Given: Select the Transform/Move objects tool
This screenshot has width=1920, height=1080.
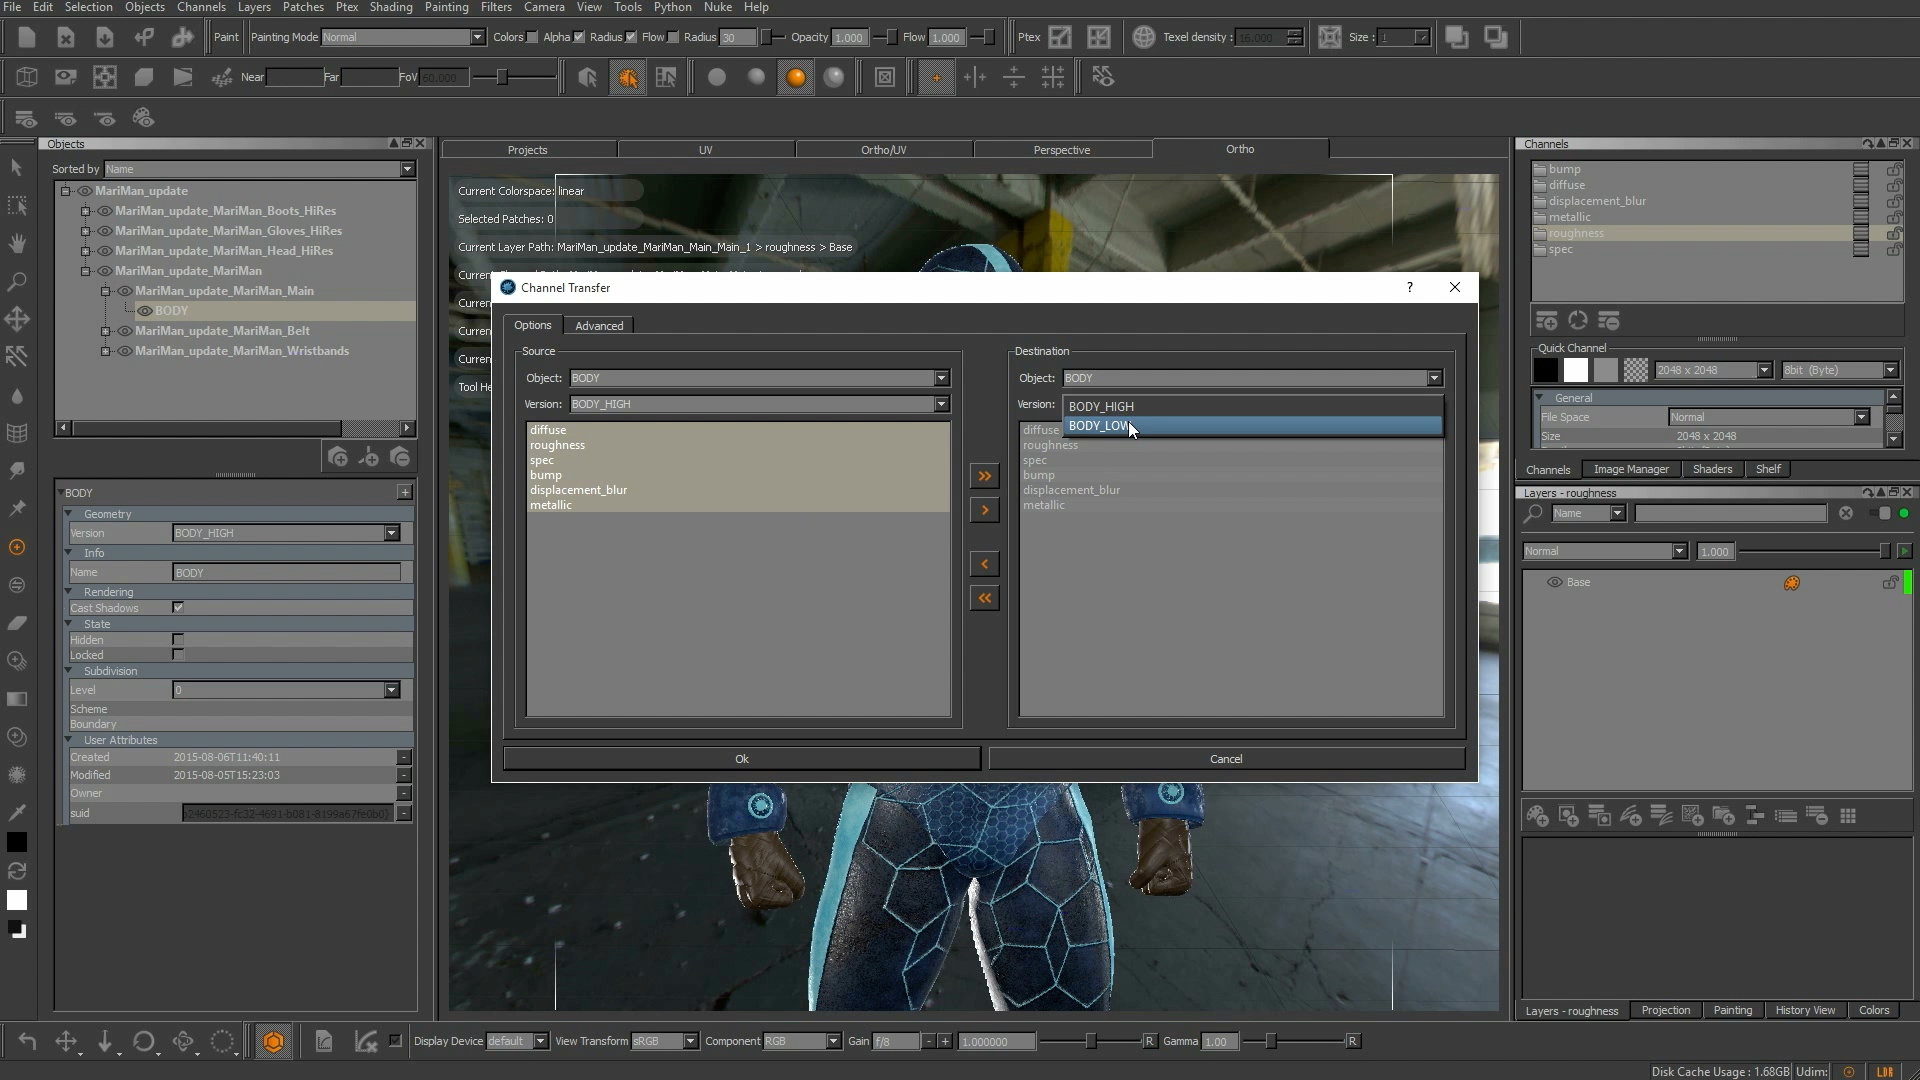Looking at the screenshot, I should [16, 318].
